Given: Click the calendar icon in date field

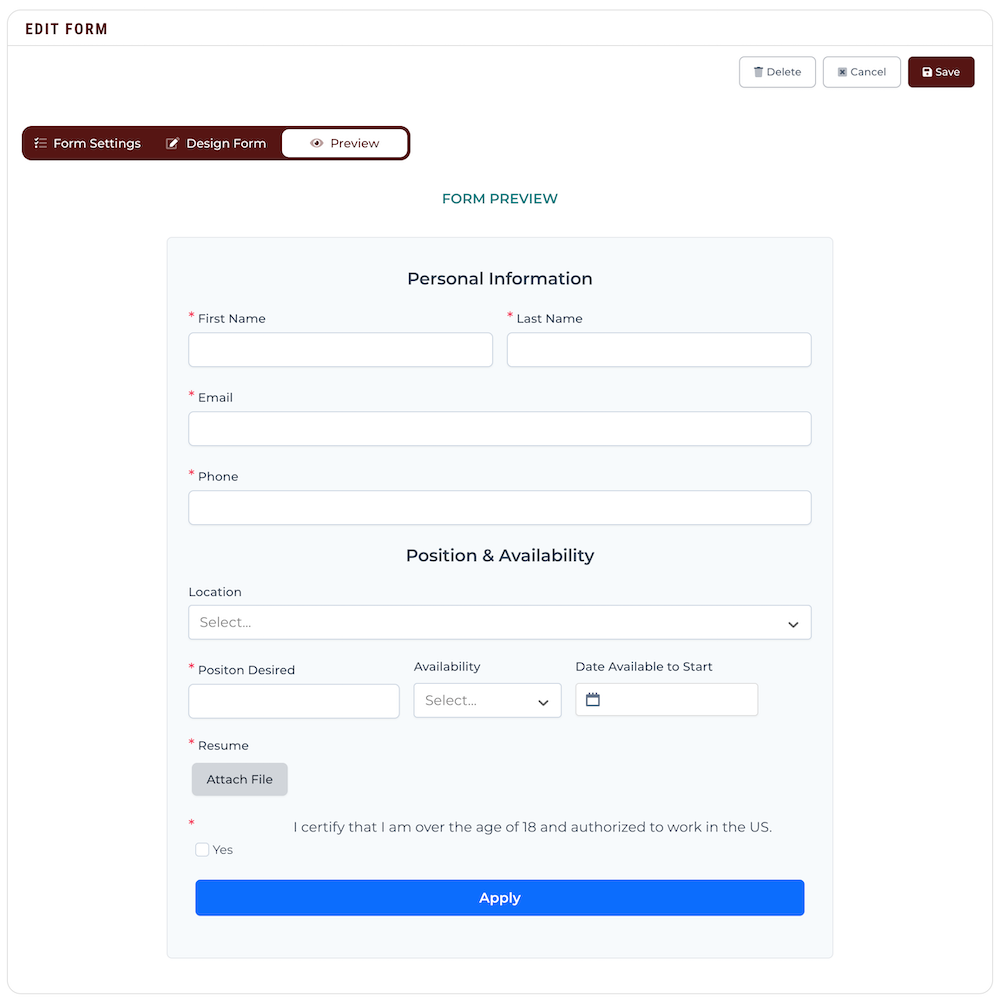Looking at the screenshot, I should pyautogui.click(x=593, y=700).
